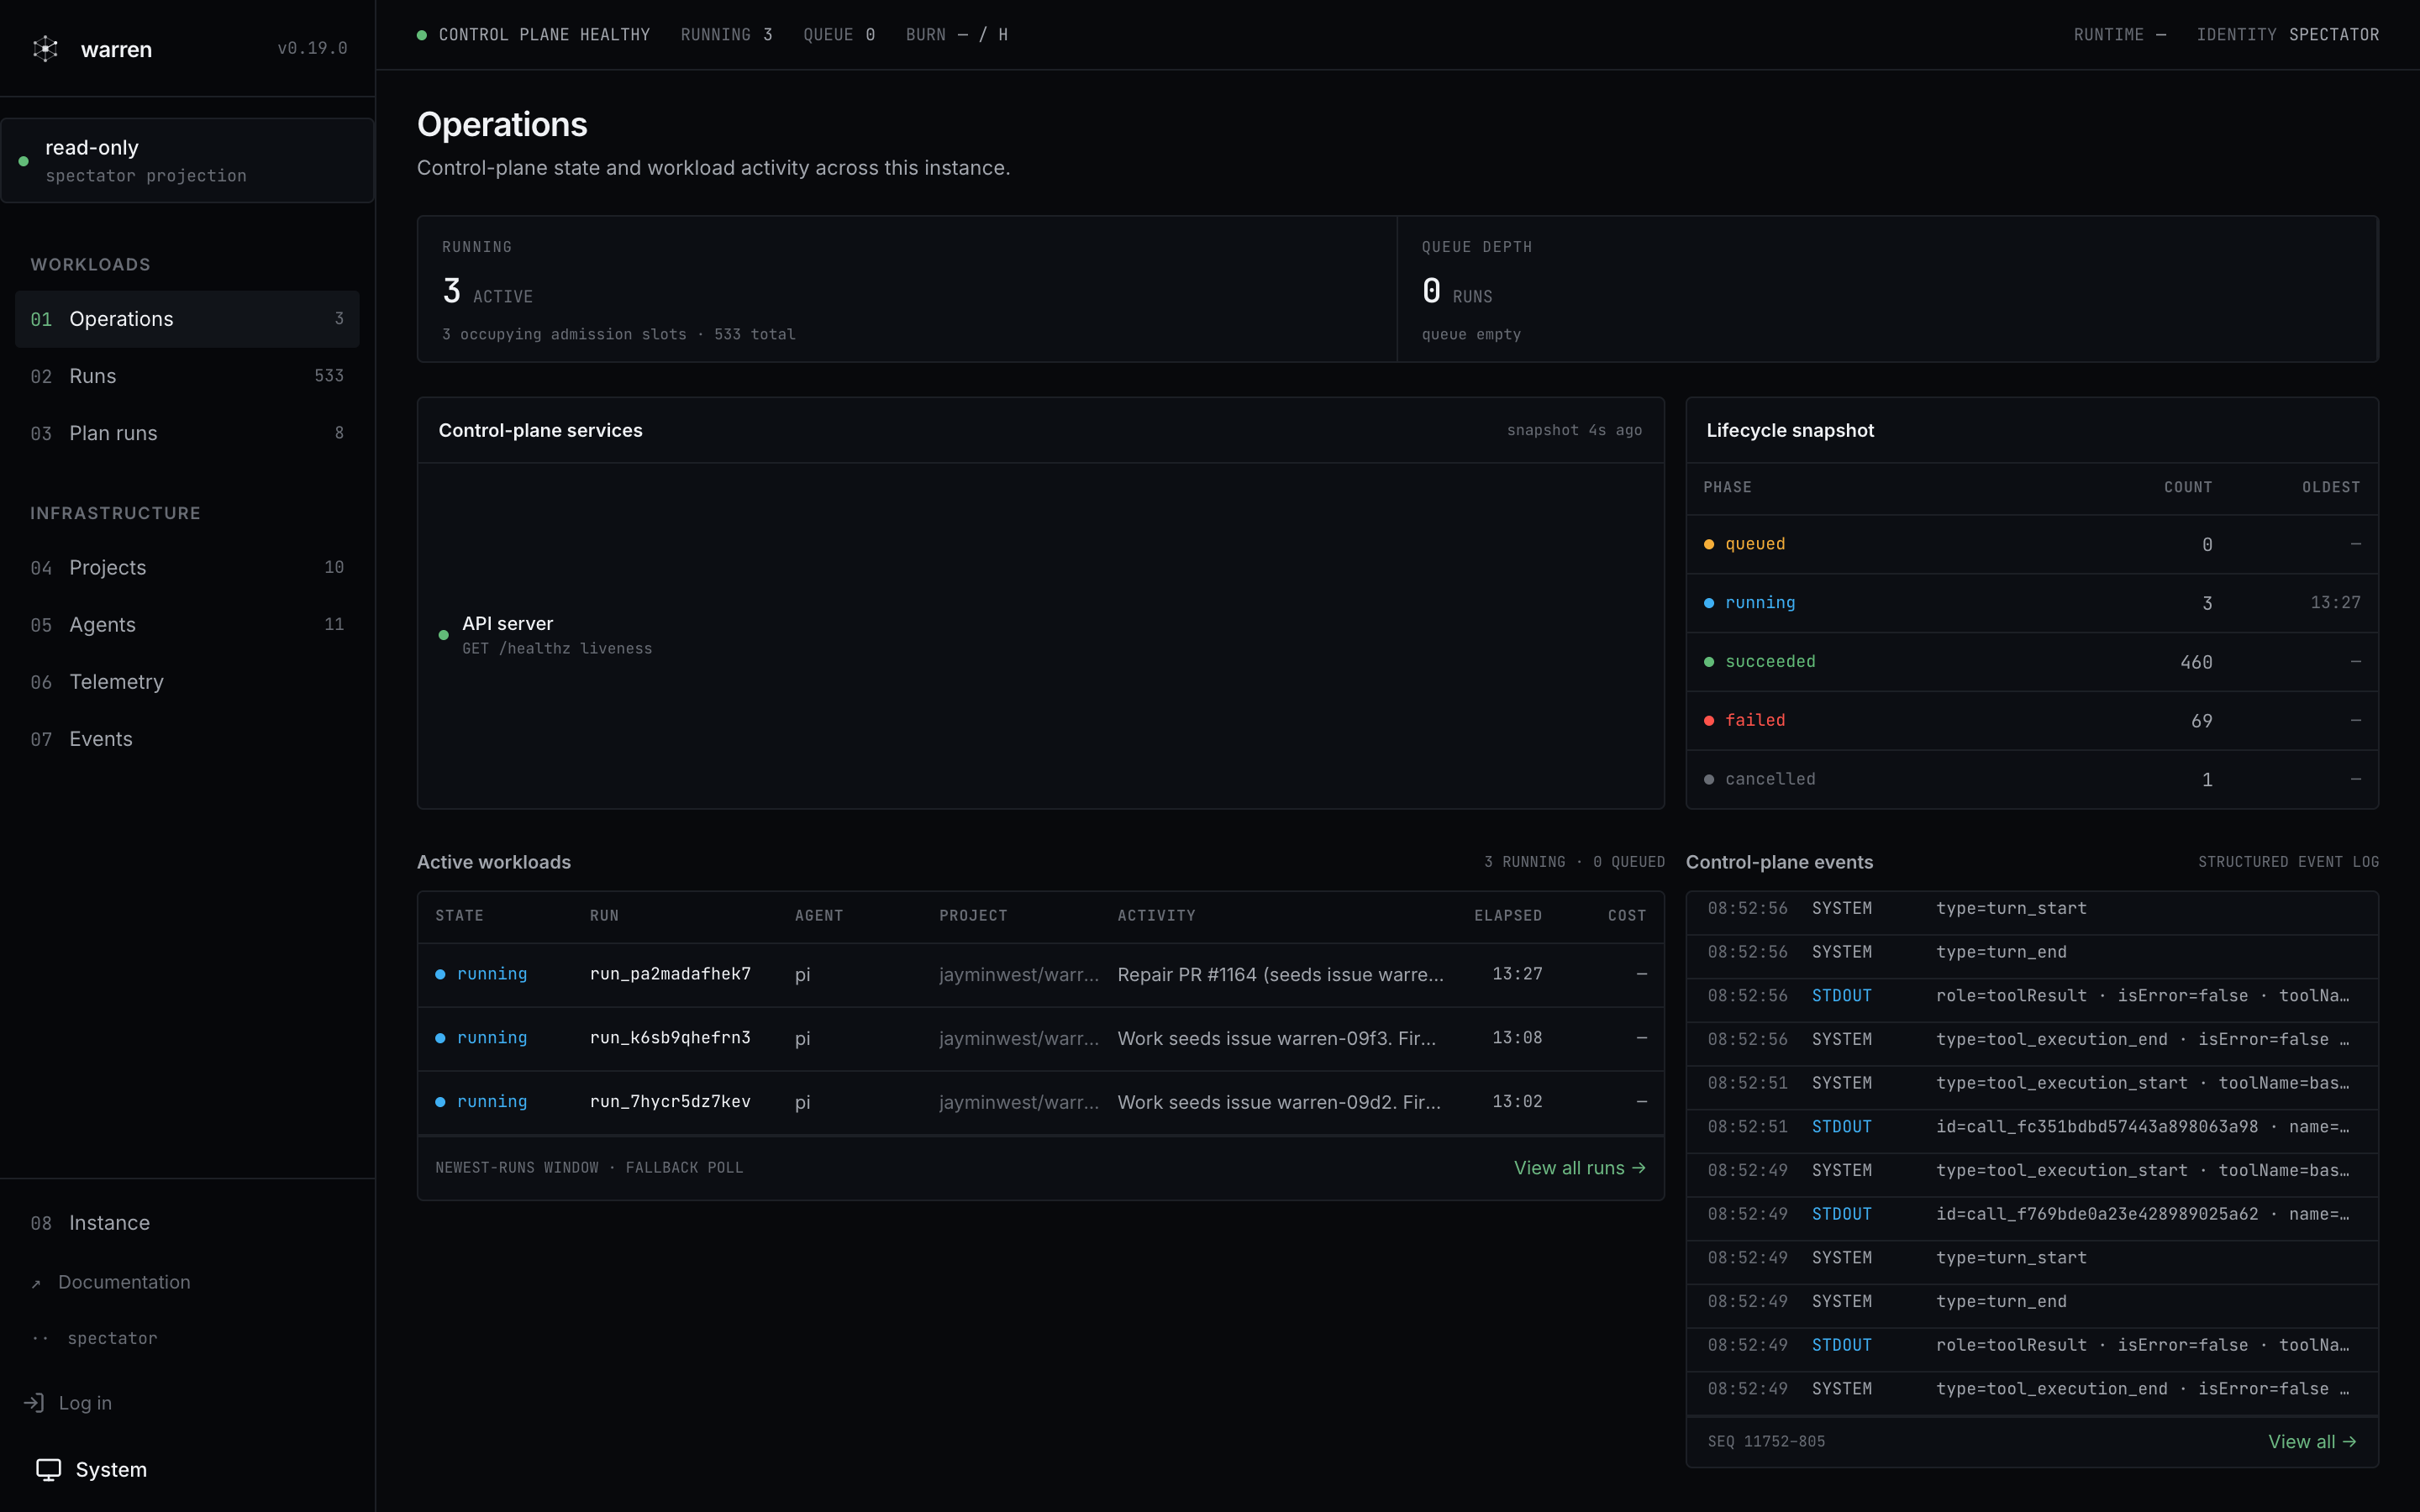The width and height of the screenshot is (2420, 1512).
Task: Click the Log in arrow icon
Action: point(34,1403)
